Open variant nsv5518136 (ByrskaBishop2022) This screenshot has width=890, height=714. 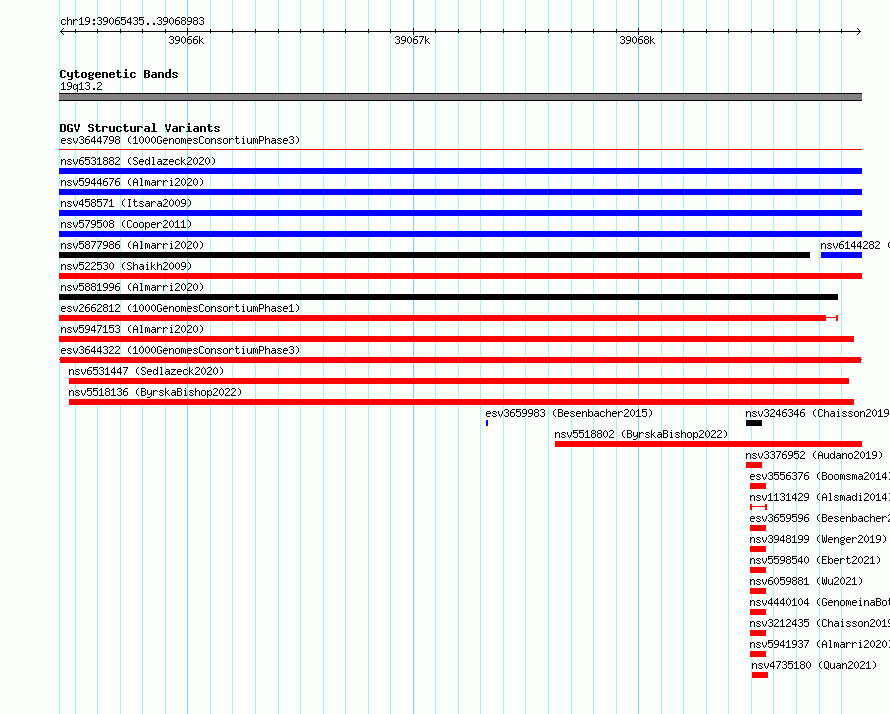click(x=155, y=392)
